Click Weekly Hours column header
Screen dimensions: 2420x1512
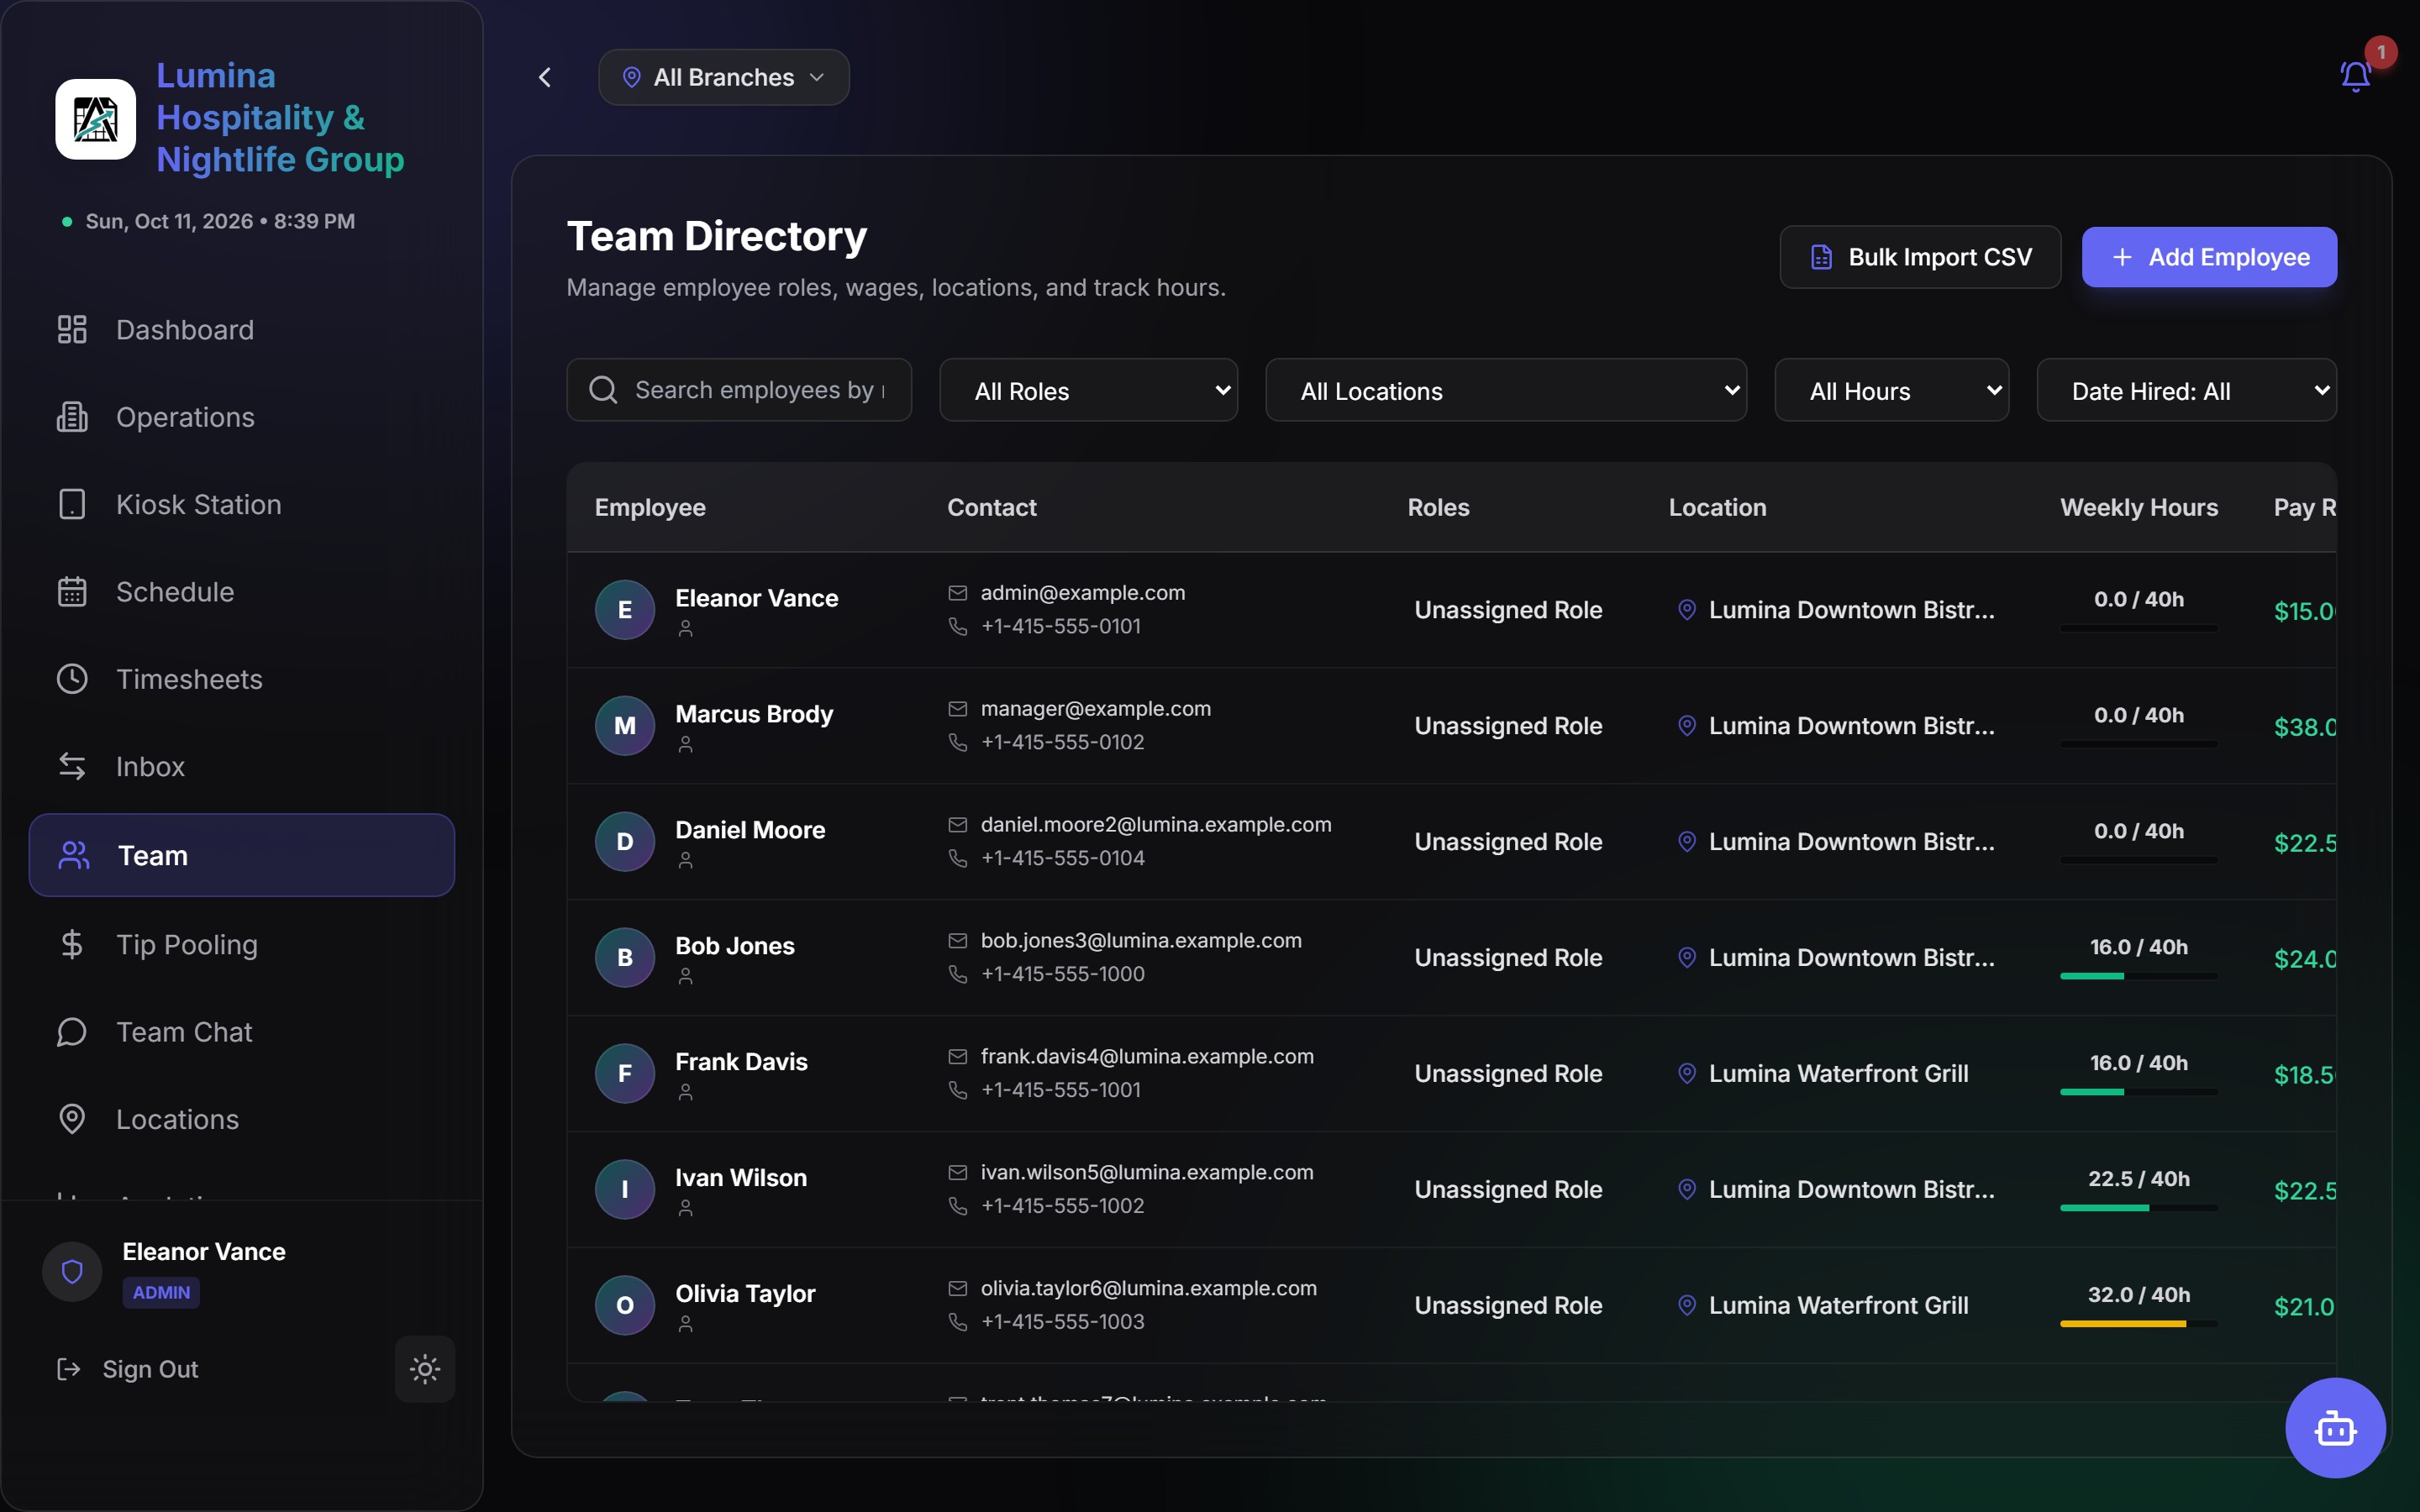pyautogui.click(x=2139, y=508)
